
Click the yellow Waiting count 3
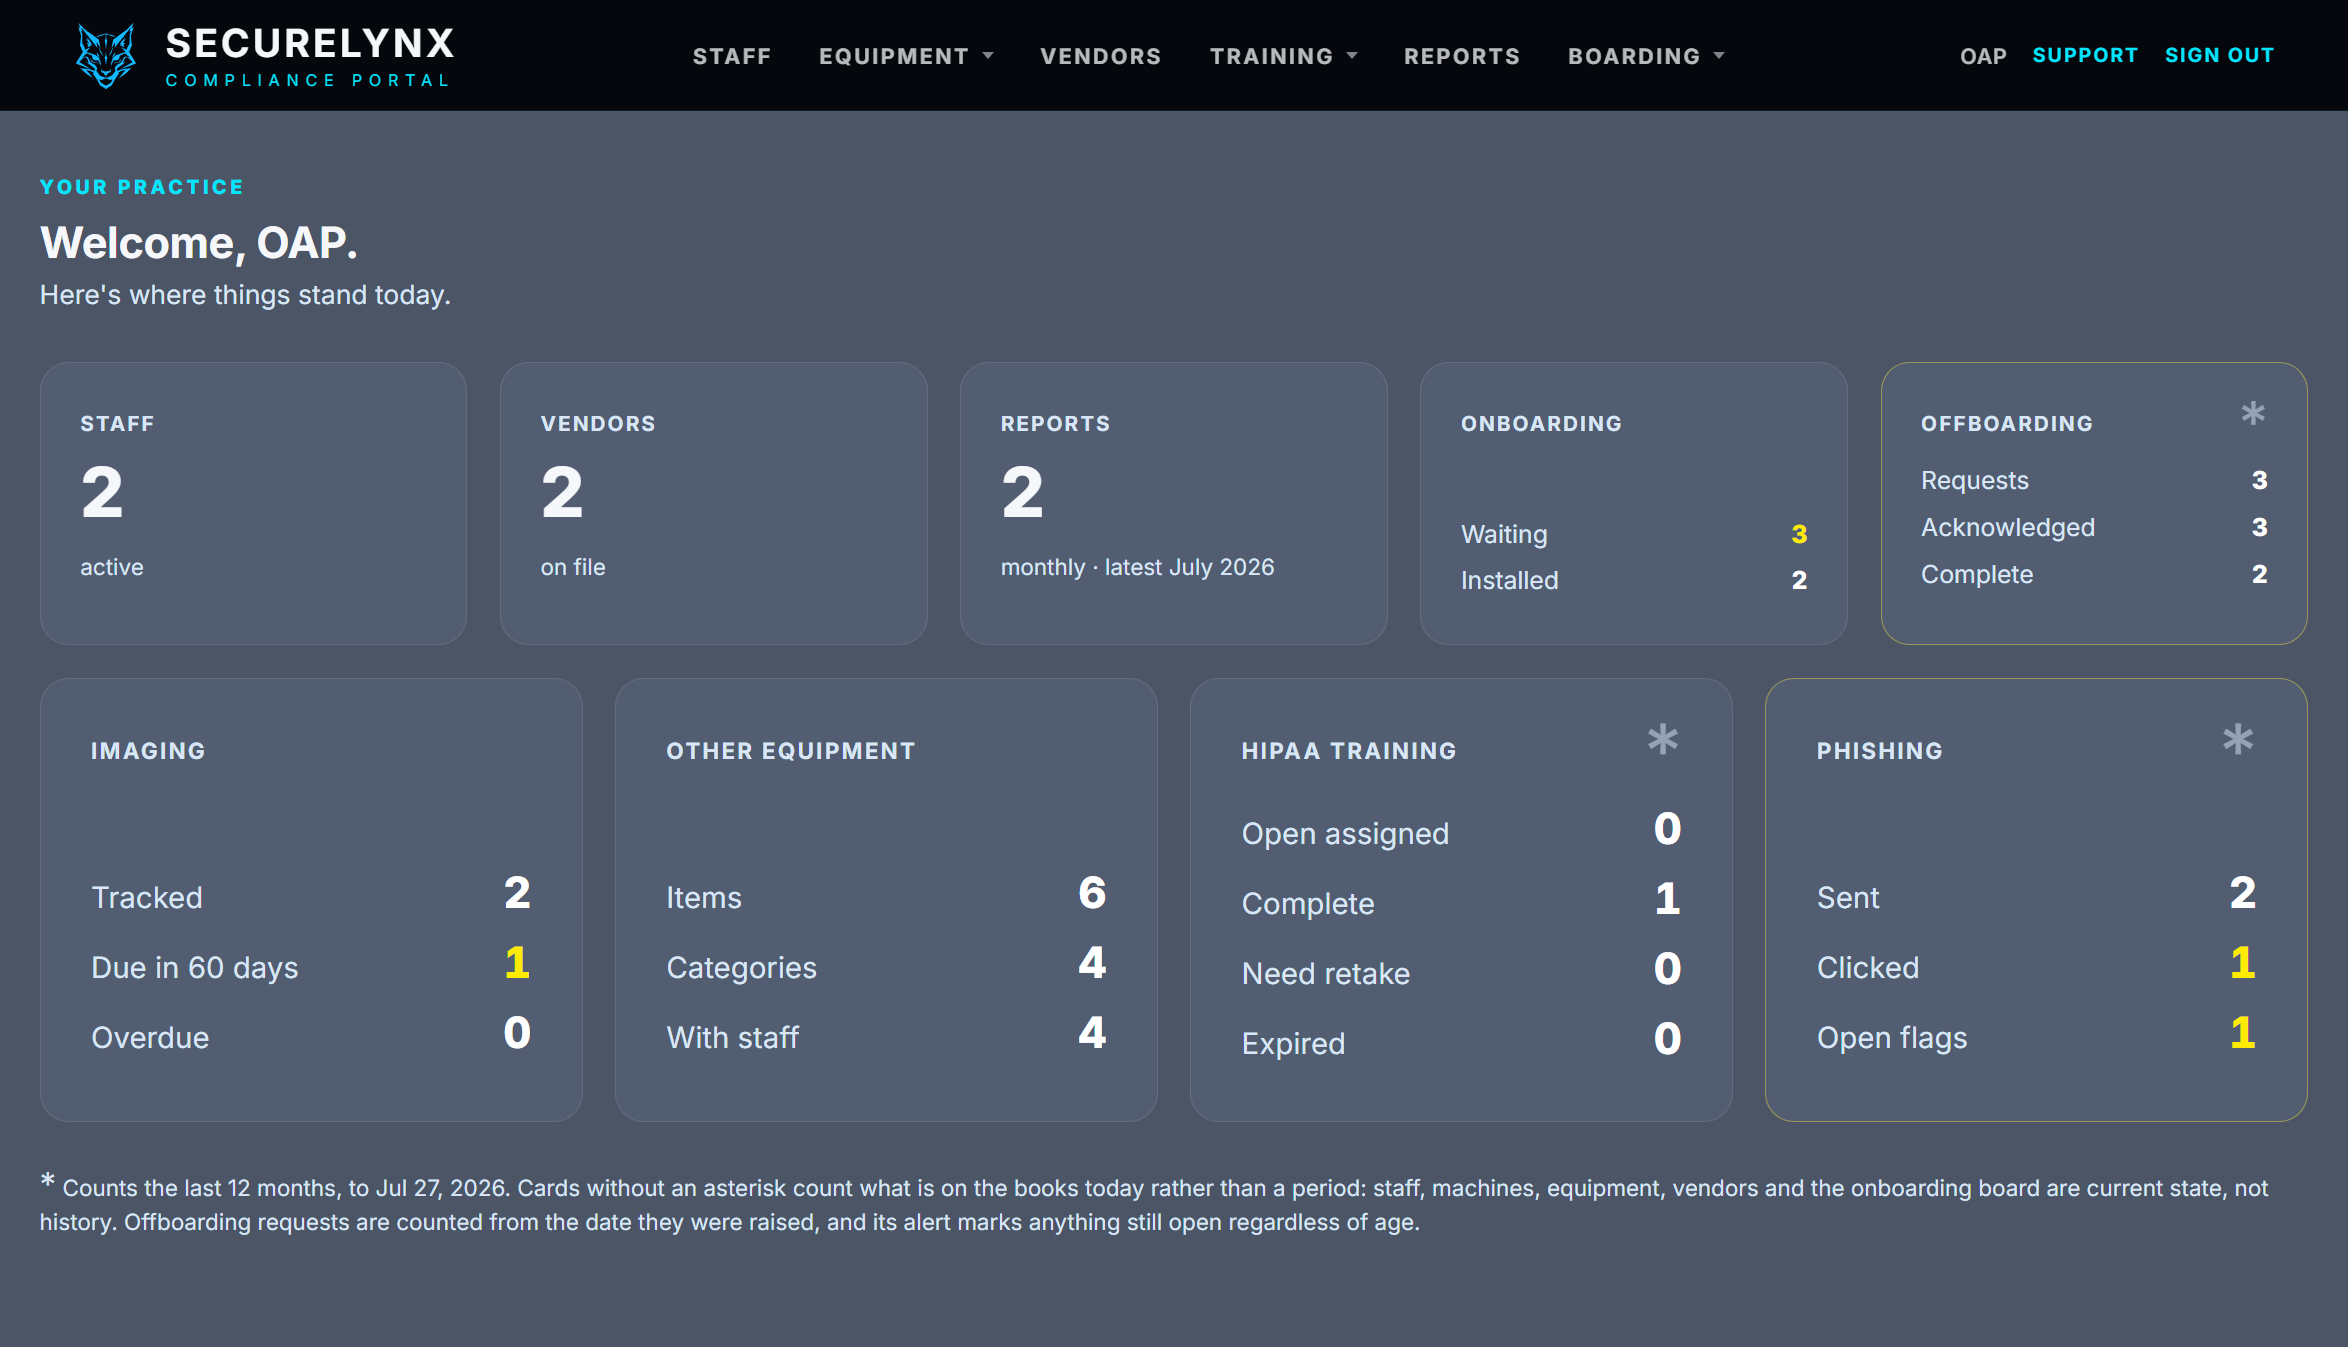point(1798,534)
